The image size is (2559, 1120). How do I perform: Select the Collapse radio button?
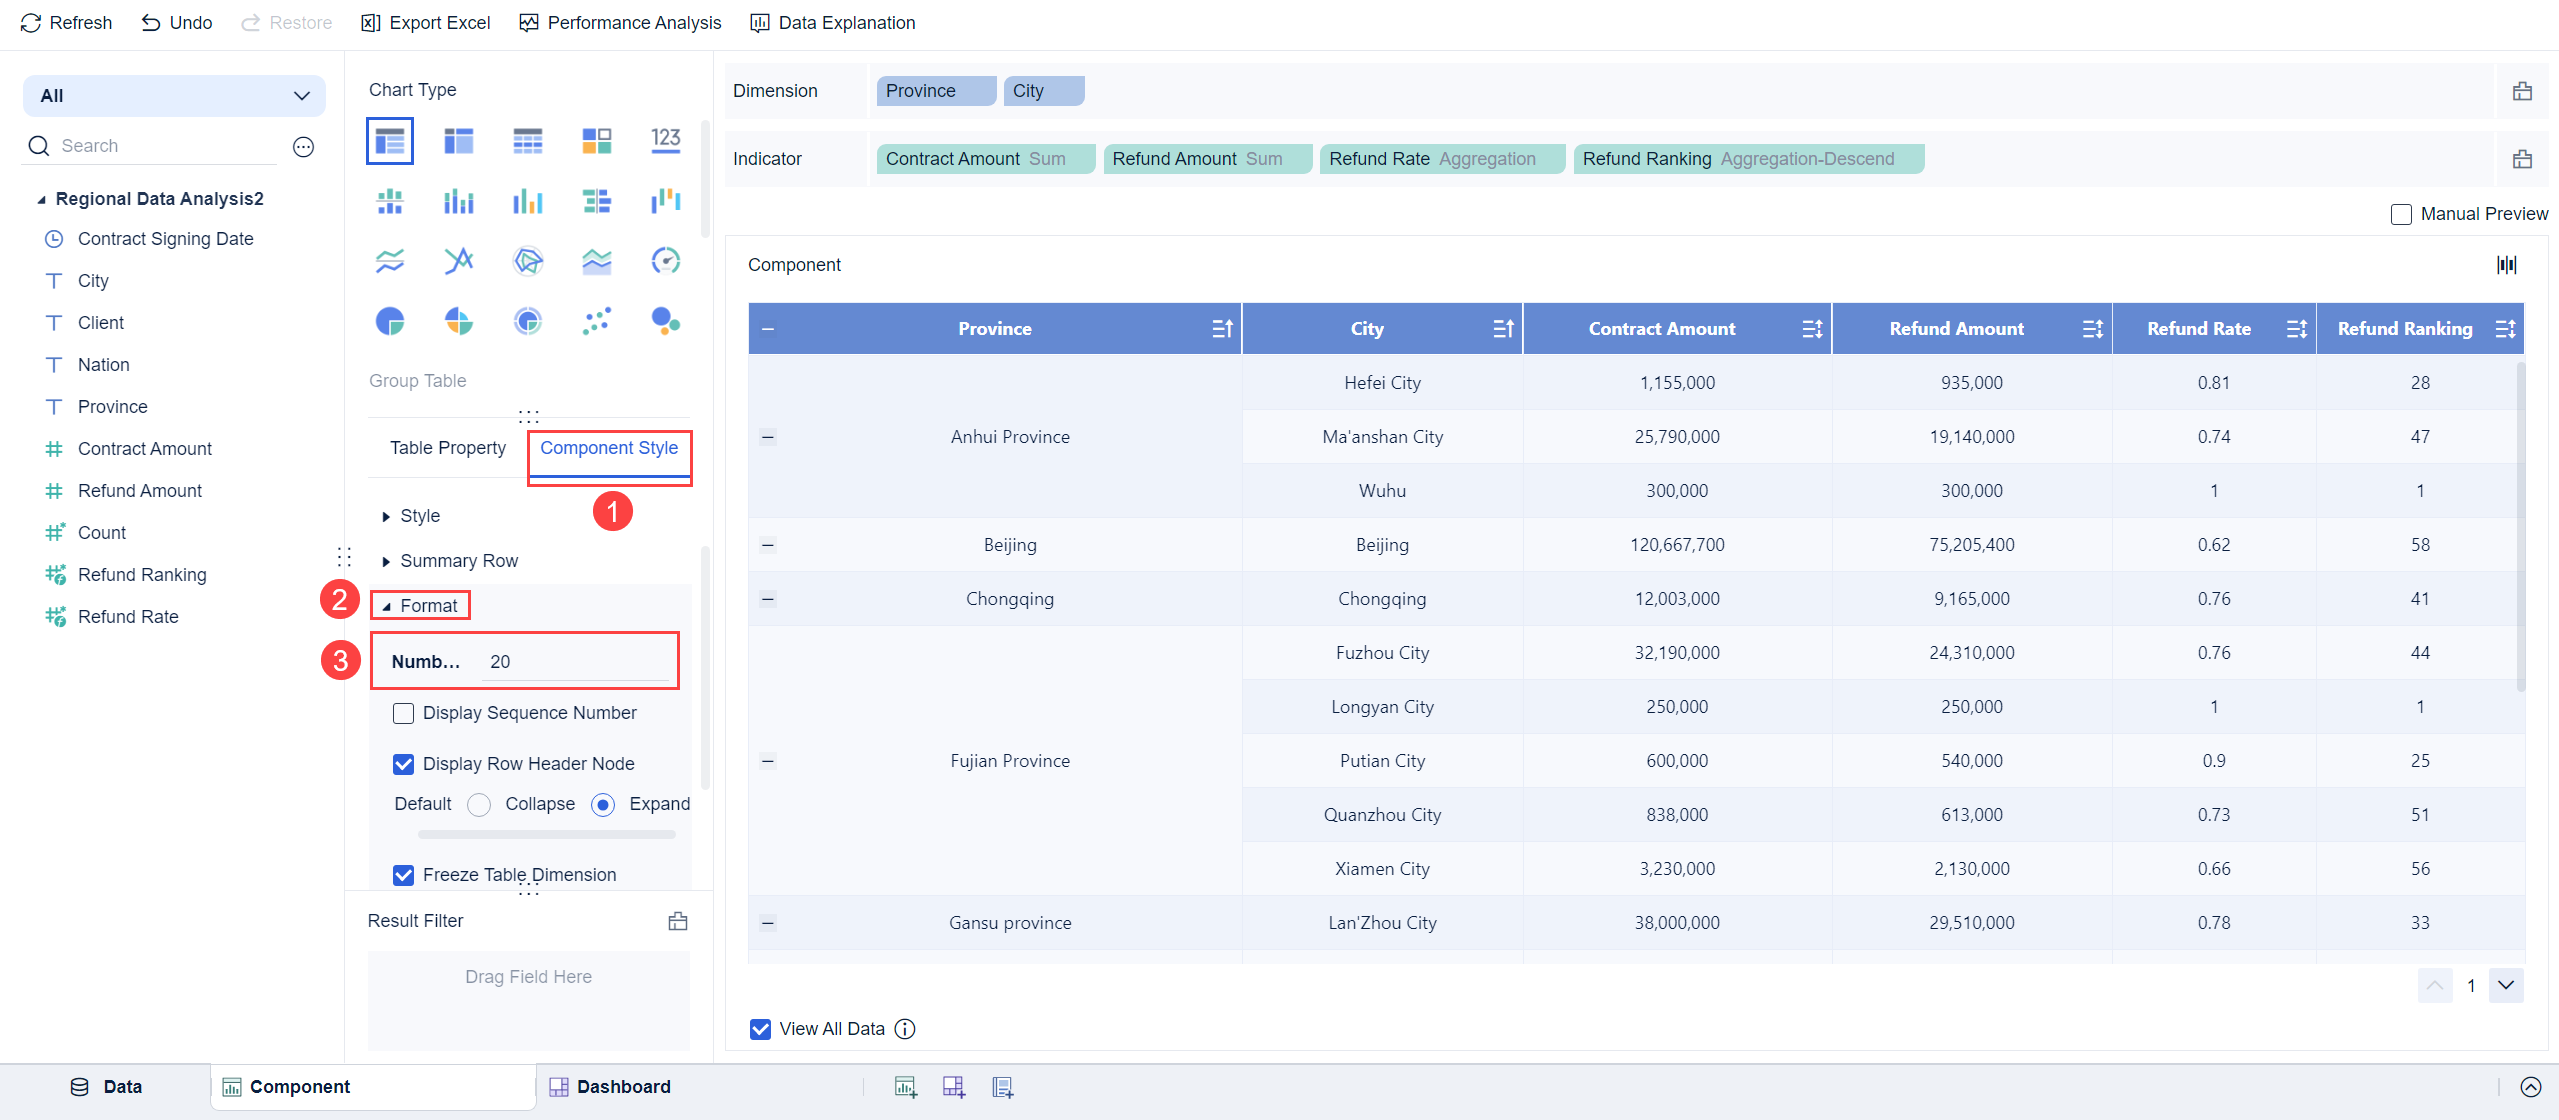pos(480,805)
